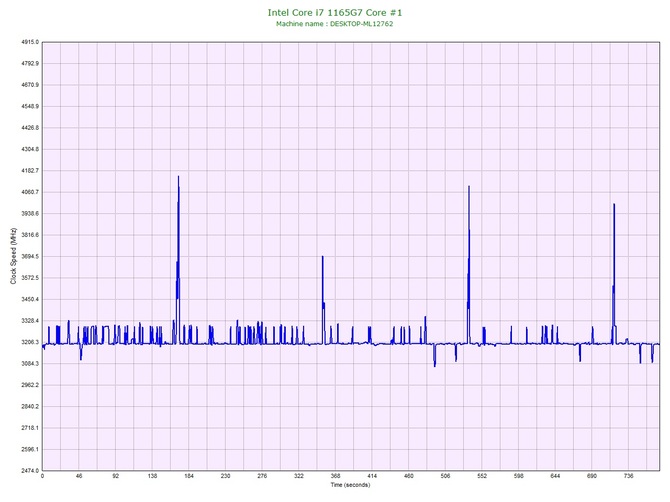
Task: Click the 414 tick on time axis
Action: coord(372,476)
